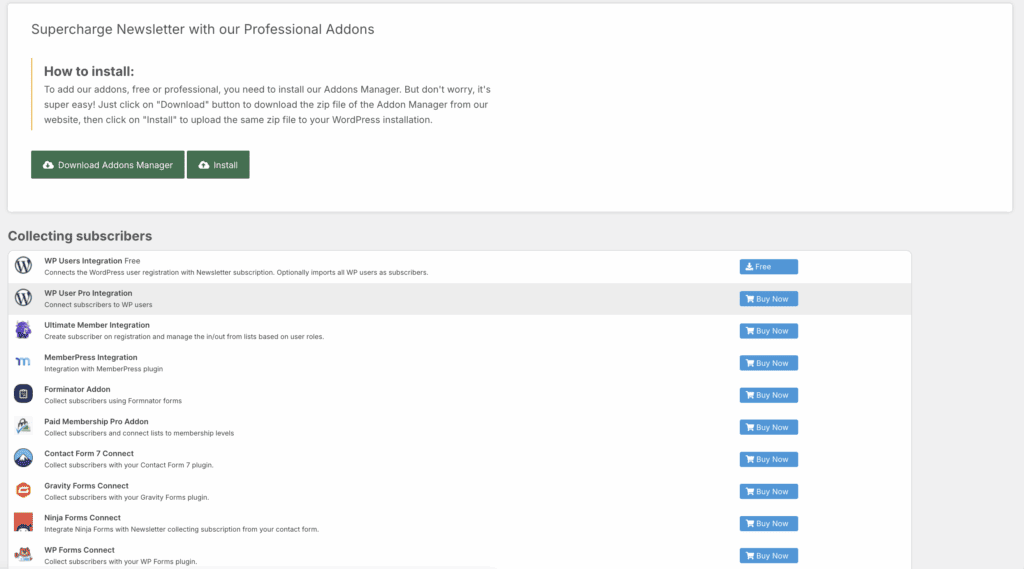1024x569 pixels.
Task: Click the Gravity Forms logo icon
Action: [x=24, y=489]
